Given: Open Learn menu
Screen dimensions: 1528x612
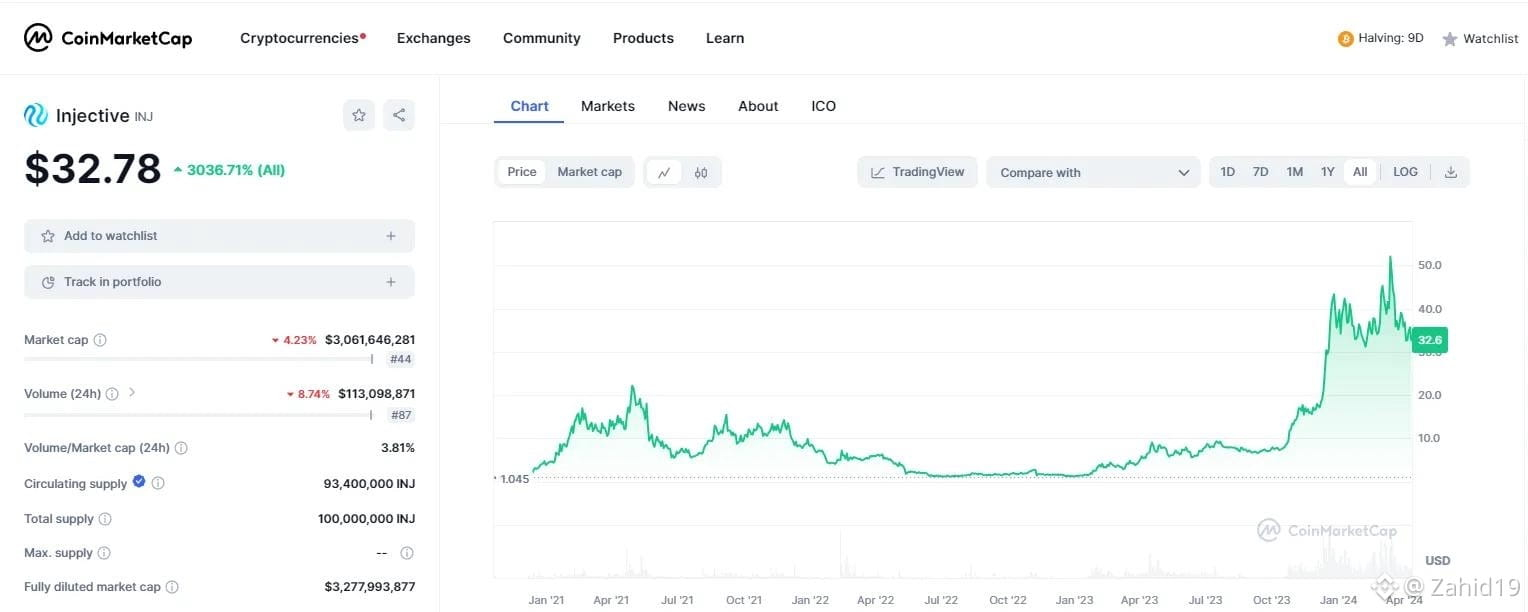Looking at the screenshot, I should [x=725, y=38].
